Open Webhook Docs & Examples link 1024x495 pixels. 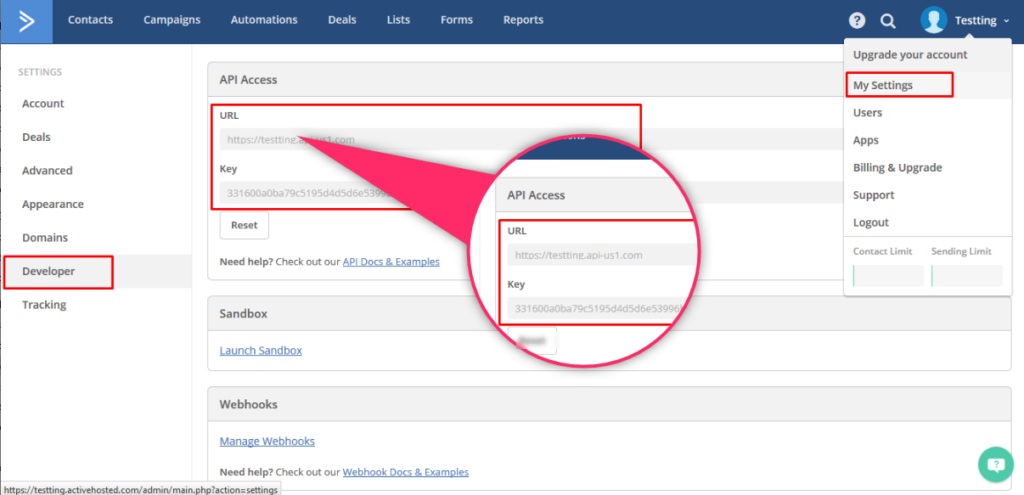pos(406,472)
